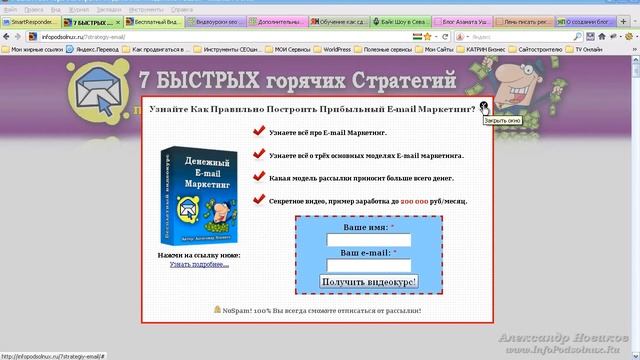
Task: Open the TV Онлайн bookmarks folder
Action: tap(584, 49)
